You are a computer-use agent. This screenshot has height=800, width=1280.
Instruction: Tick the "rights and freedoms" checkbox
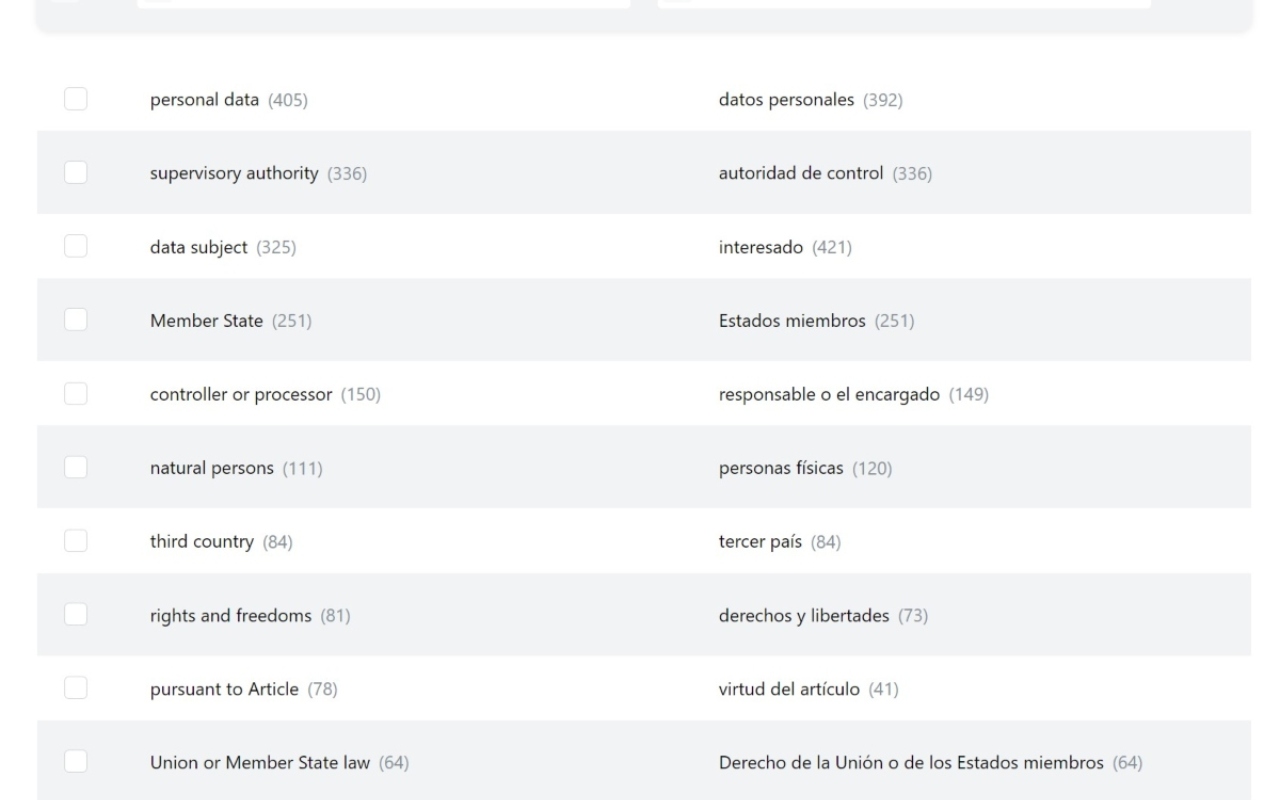point(76,615)
